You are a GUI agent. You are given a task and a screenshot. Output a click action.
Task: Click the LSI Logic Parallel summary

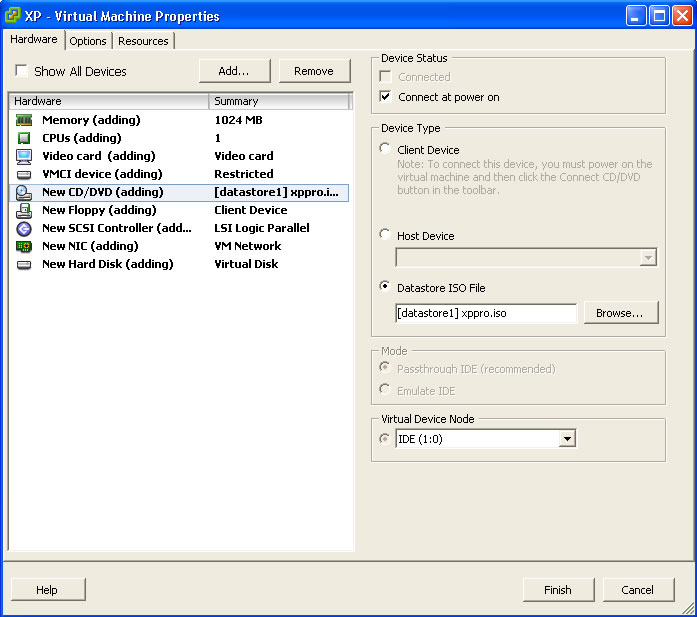click(x=262, y=228)
